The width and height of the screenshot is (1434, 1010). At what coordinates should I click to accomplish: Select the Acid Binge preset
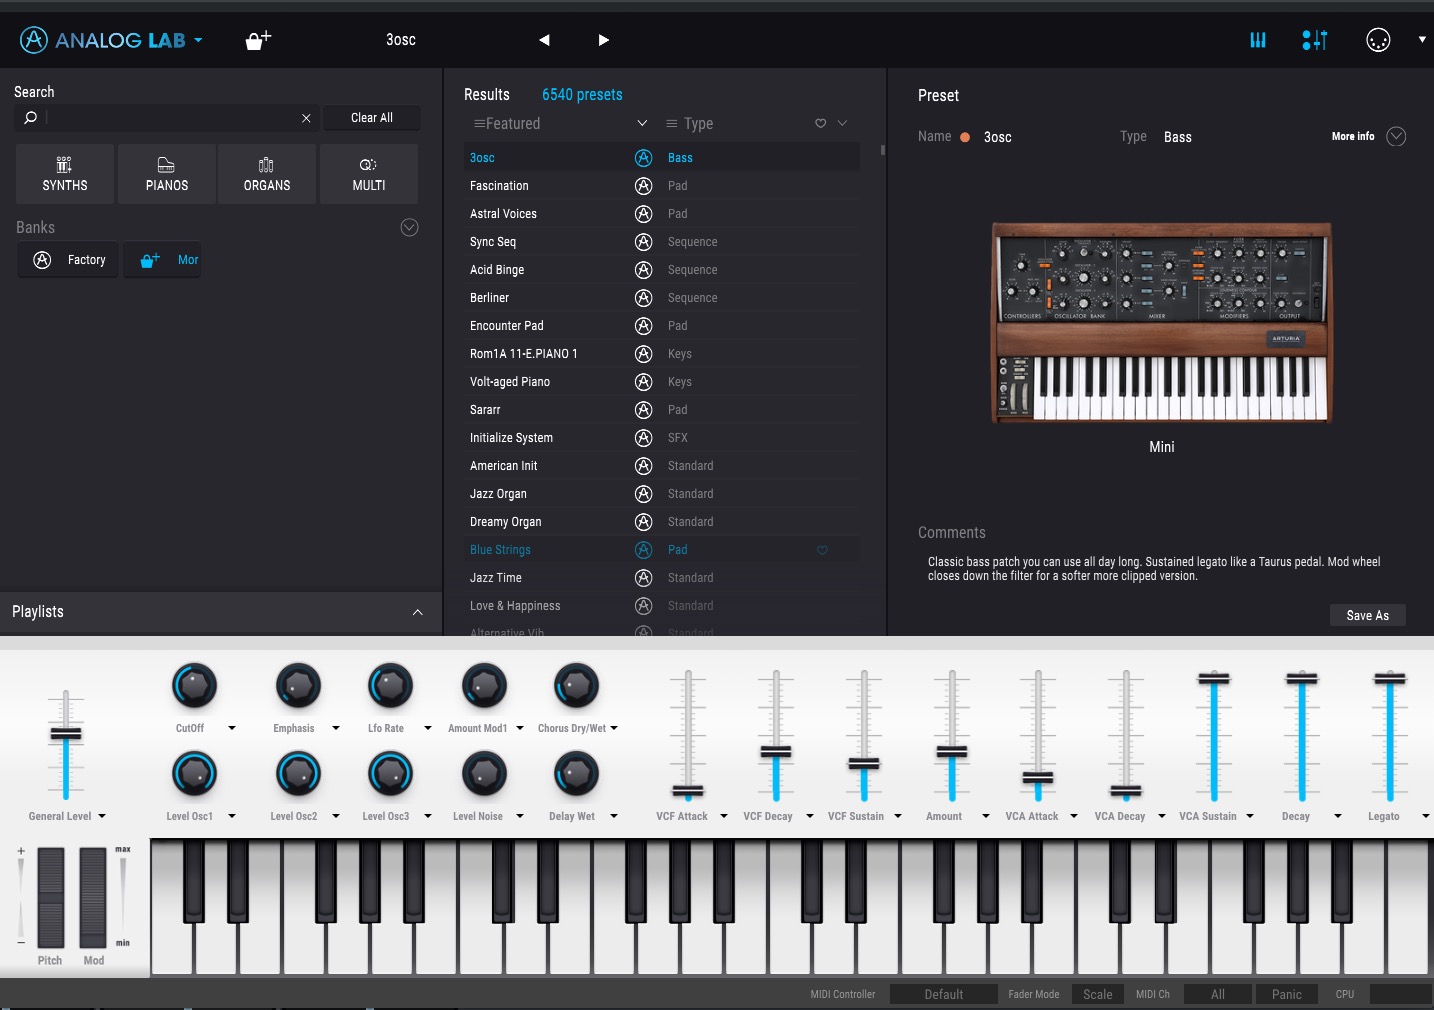(x=497, y=270)
